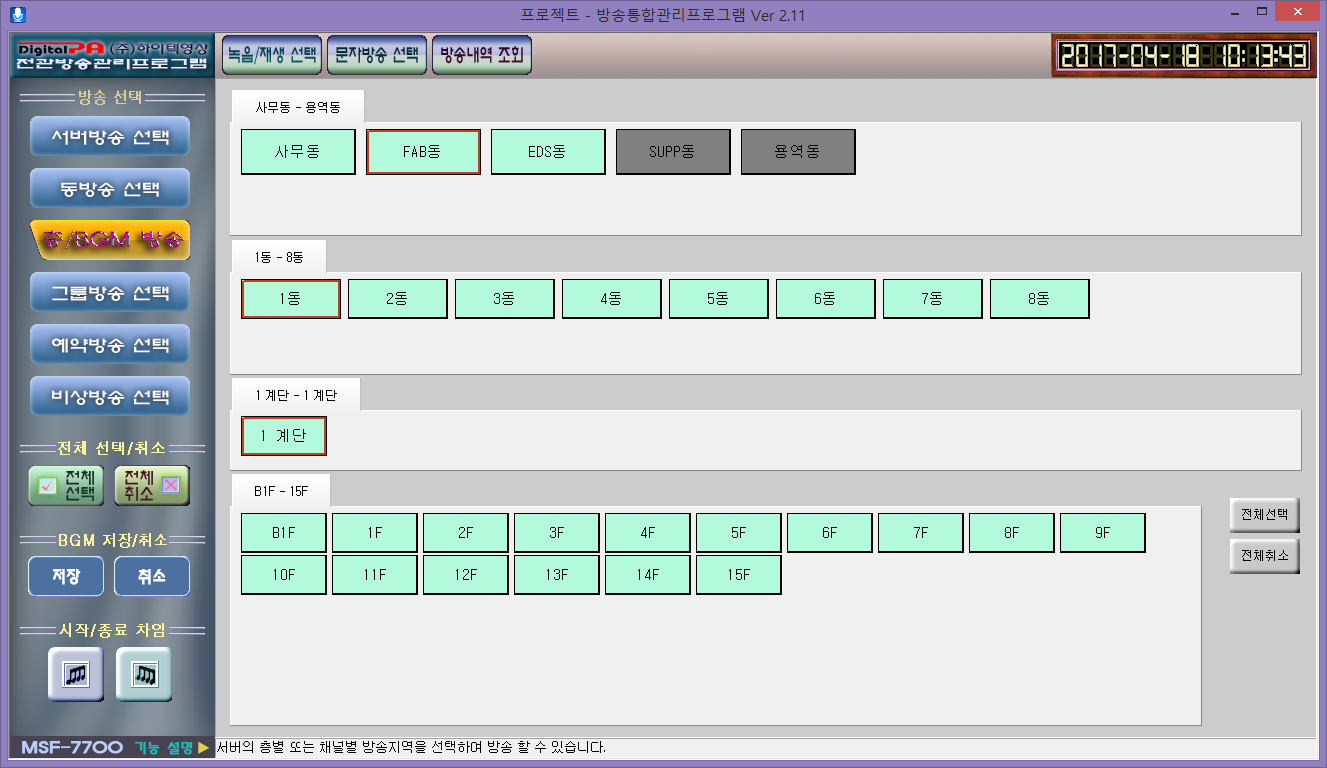This screenshot has width=1327, height=768.
Task: Click the gray 전체선택 button beside floors
Action: coord(1265,515)
